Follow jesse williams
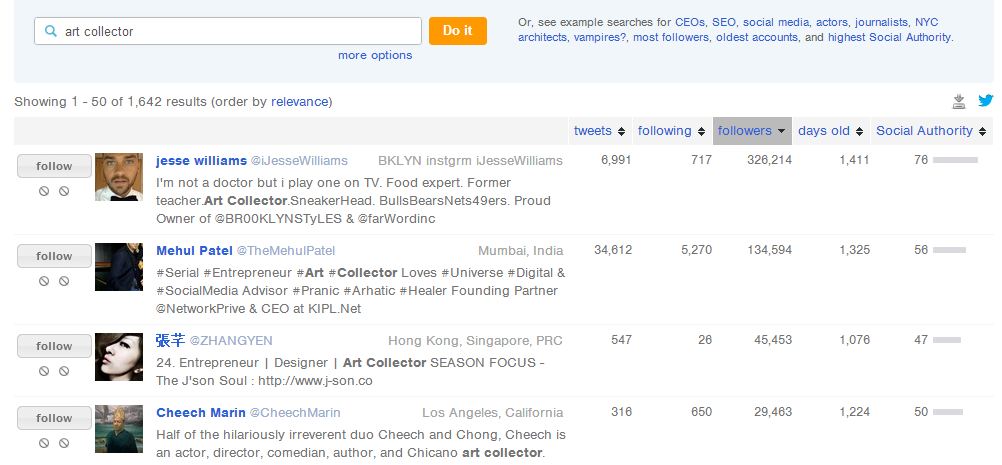 pos(54,166)
